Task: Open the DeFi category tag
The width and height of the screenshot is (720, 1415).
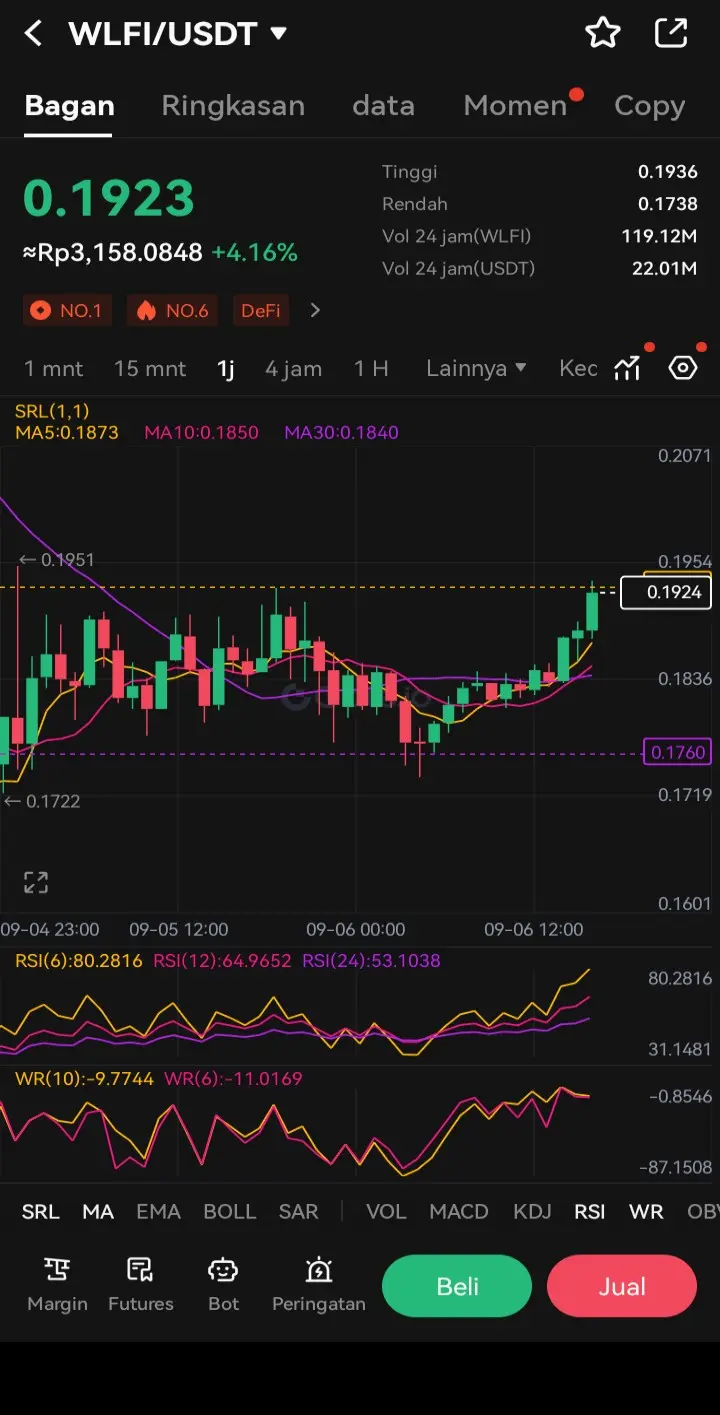Action: point(261,311)
